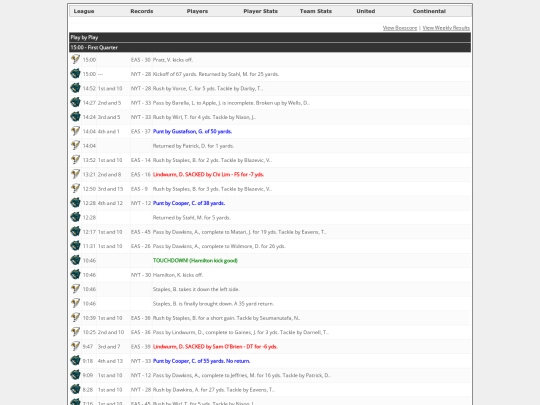This screenshot has height=405, width=540.
Task: Click the '2nd and 8' down cell
Action: point(110,175)
